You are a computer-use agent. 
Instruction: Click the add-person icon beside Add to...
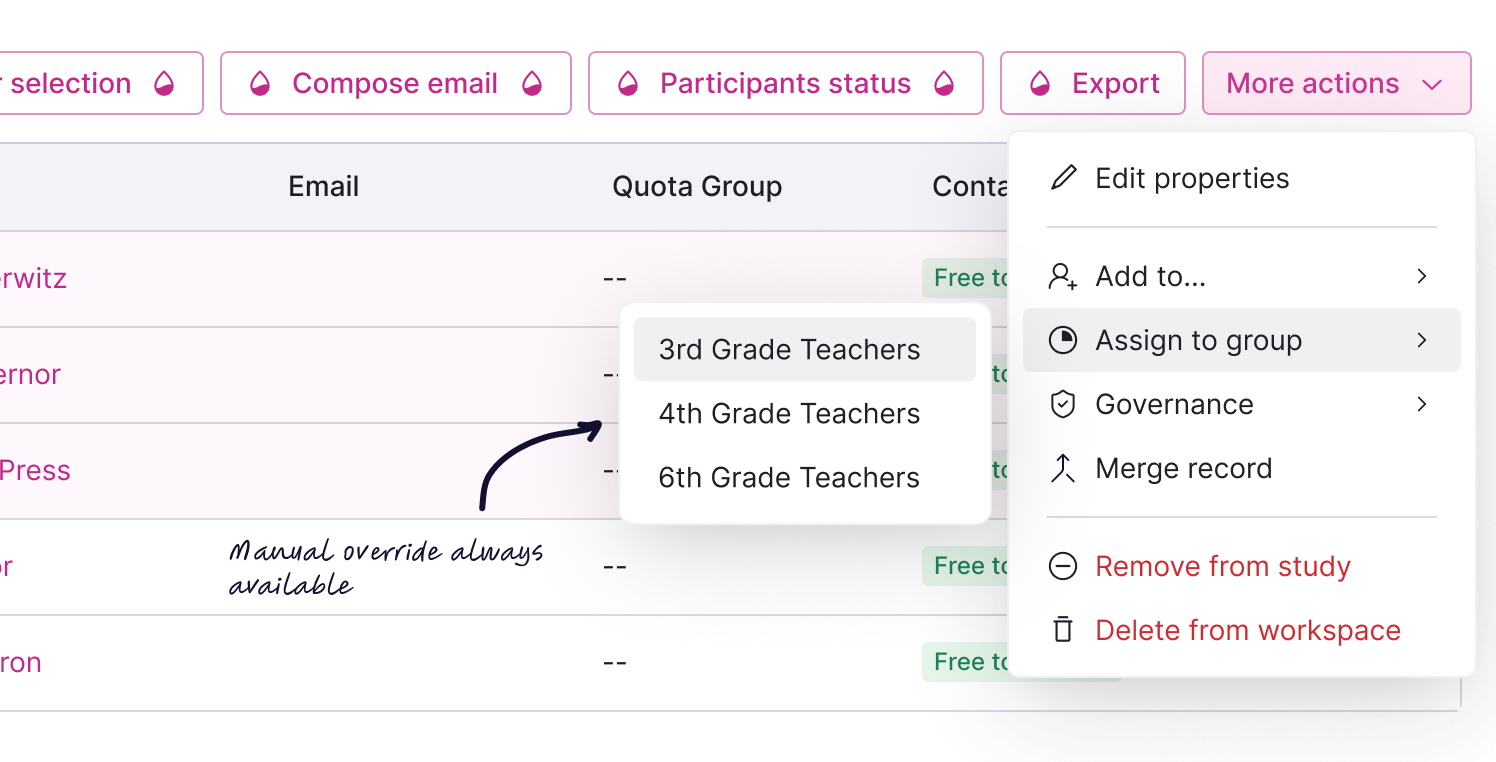tap(1063, 276)
